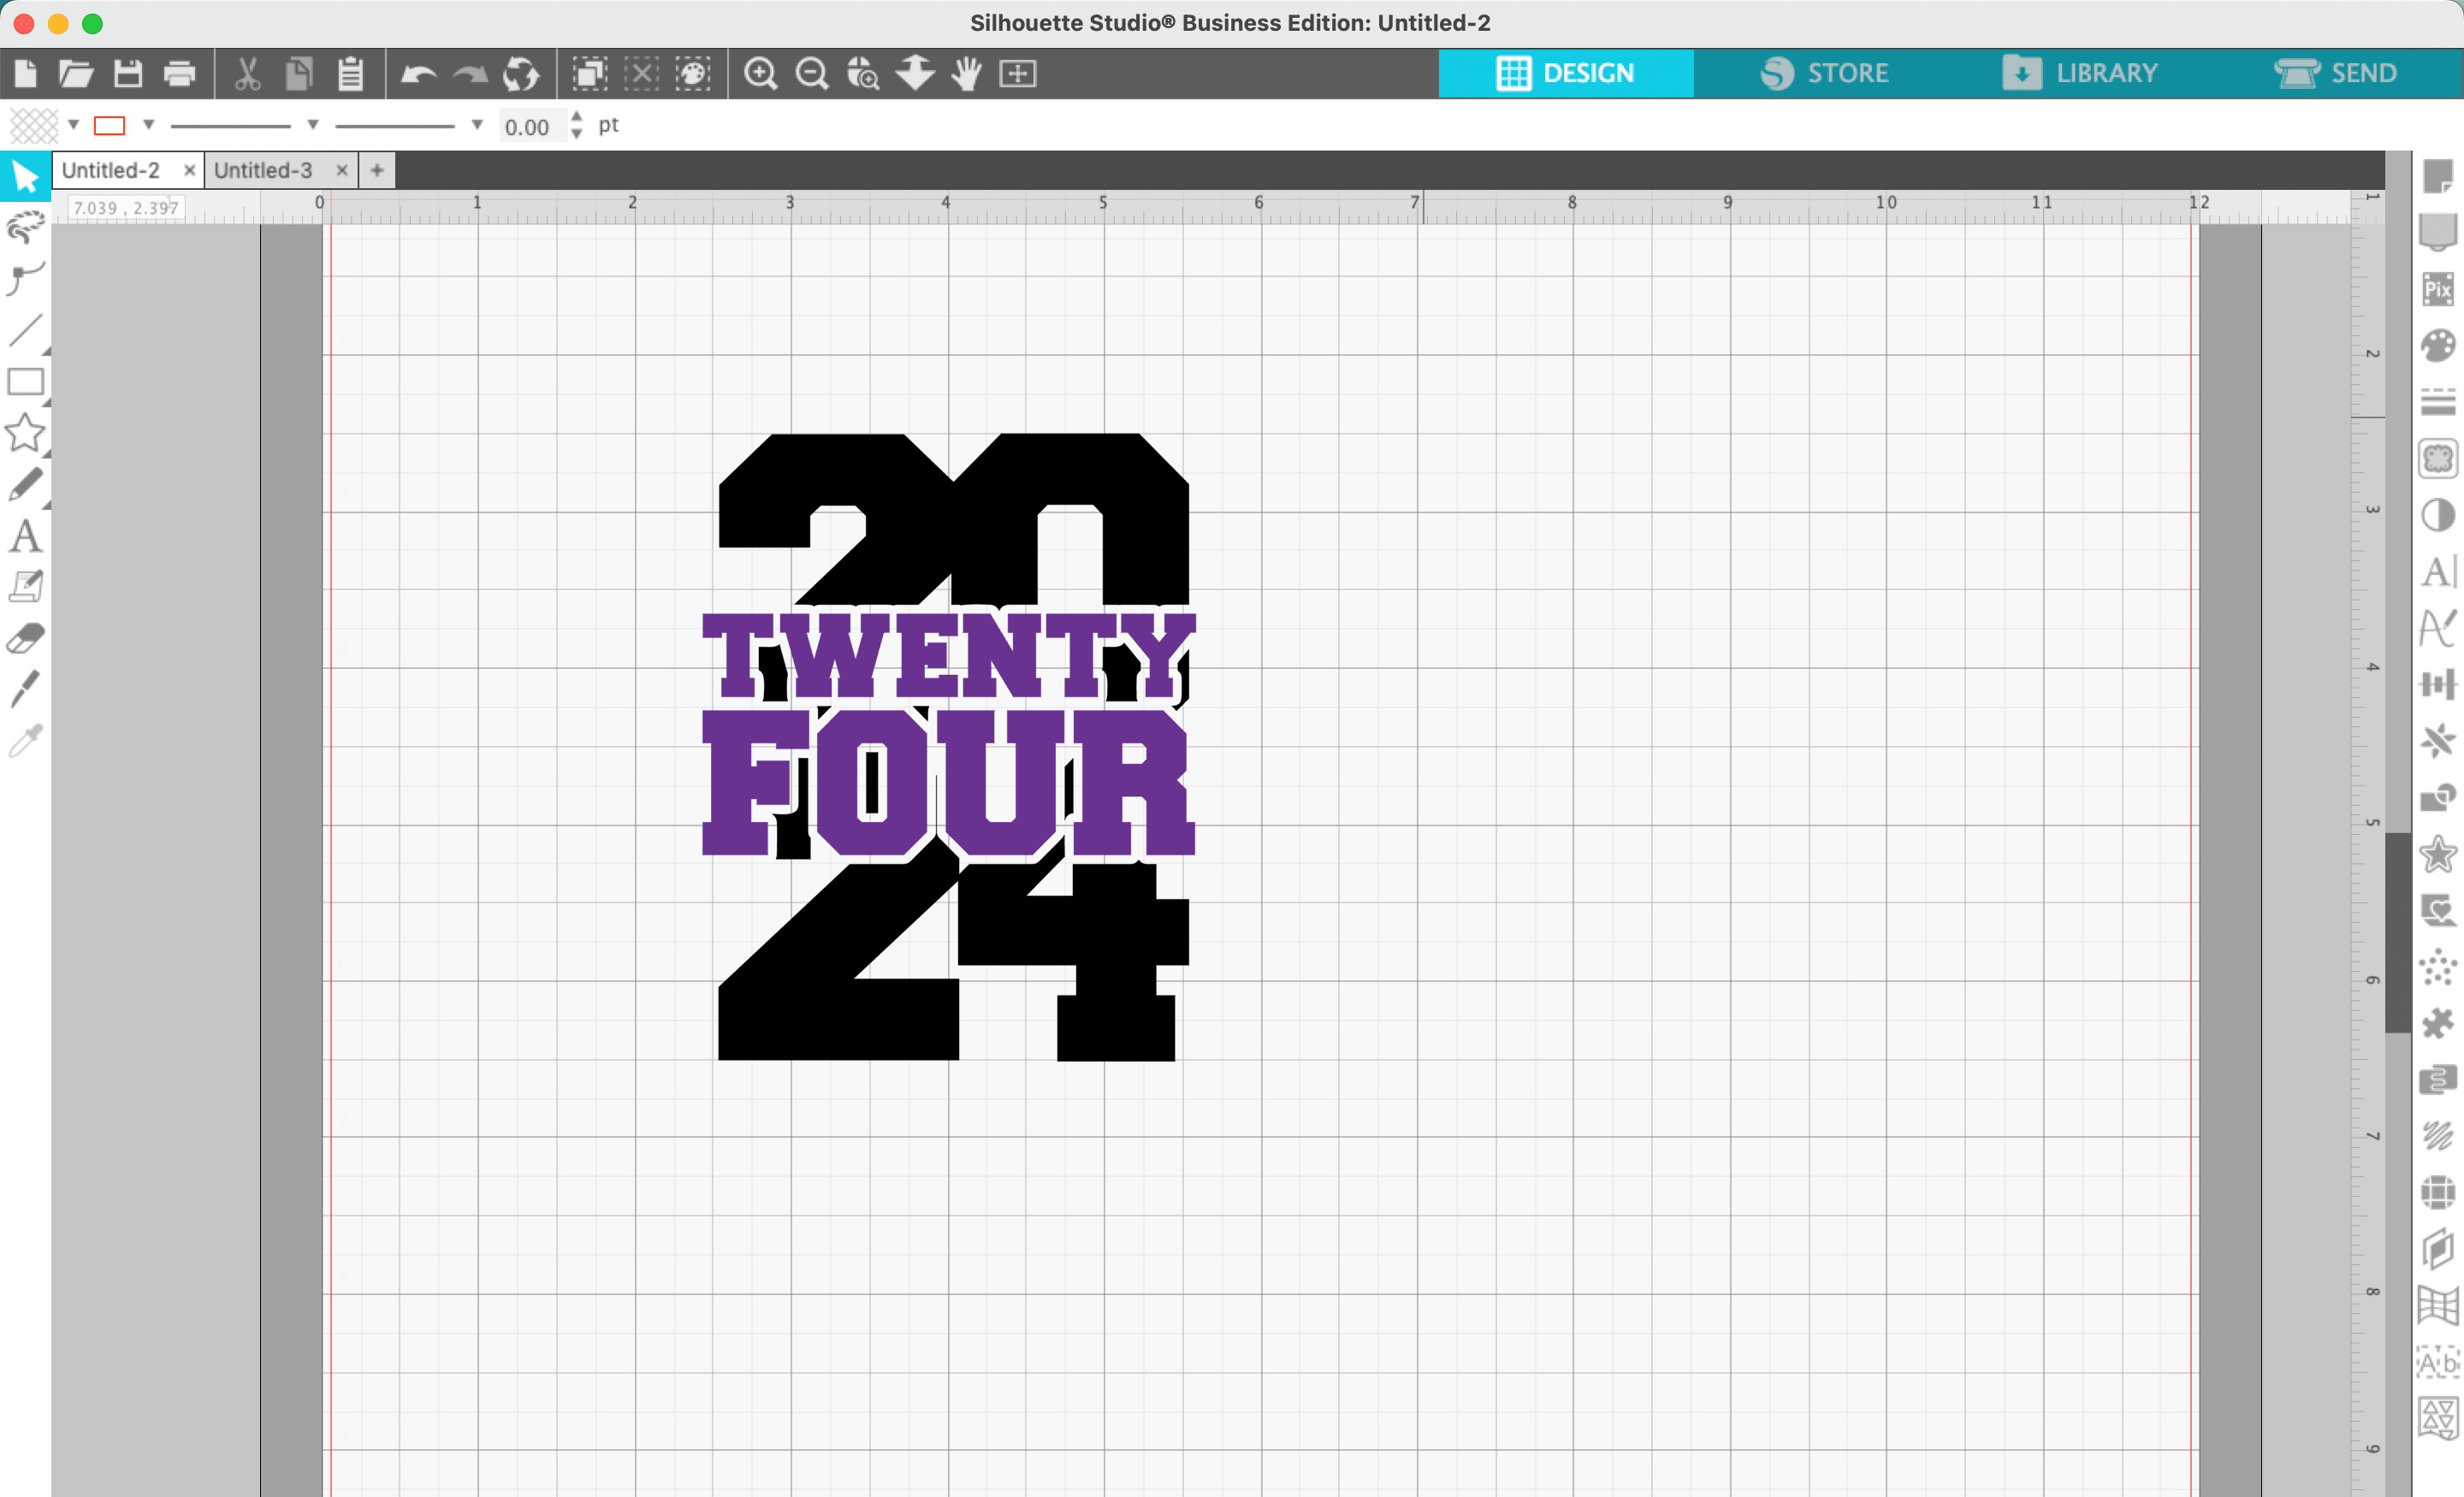The height and width of the screenshot is (1497, 2464).
Task: Click the fill pattern swatch
Action: click(34, 125)
